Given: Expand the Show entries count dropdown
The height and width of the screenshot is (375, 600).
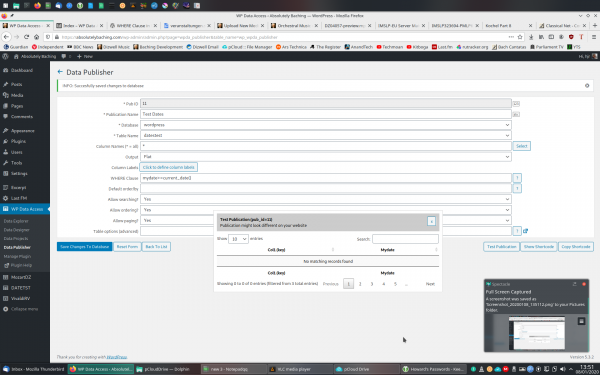Looking at the screenshot, I should (238, 239).
